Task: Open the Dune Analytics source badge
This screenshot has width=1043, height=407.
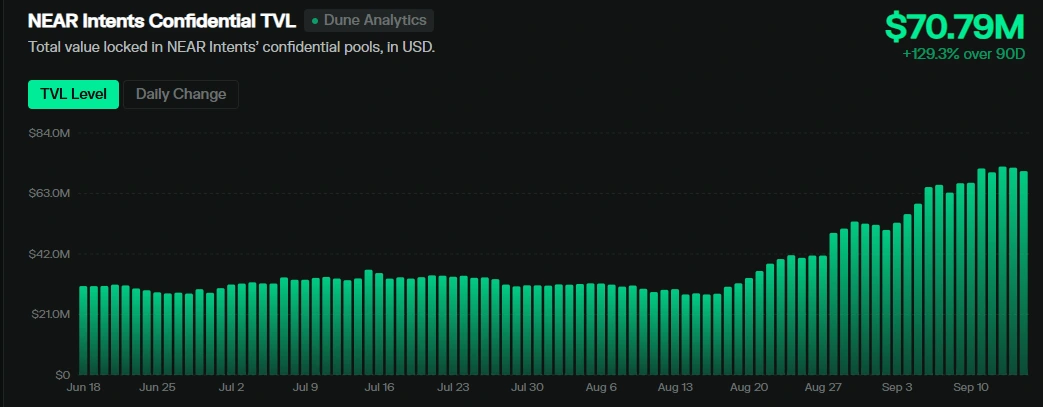Action: [x=369, y=21]
